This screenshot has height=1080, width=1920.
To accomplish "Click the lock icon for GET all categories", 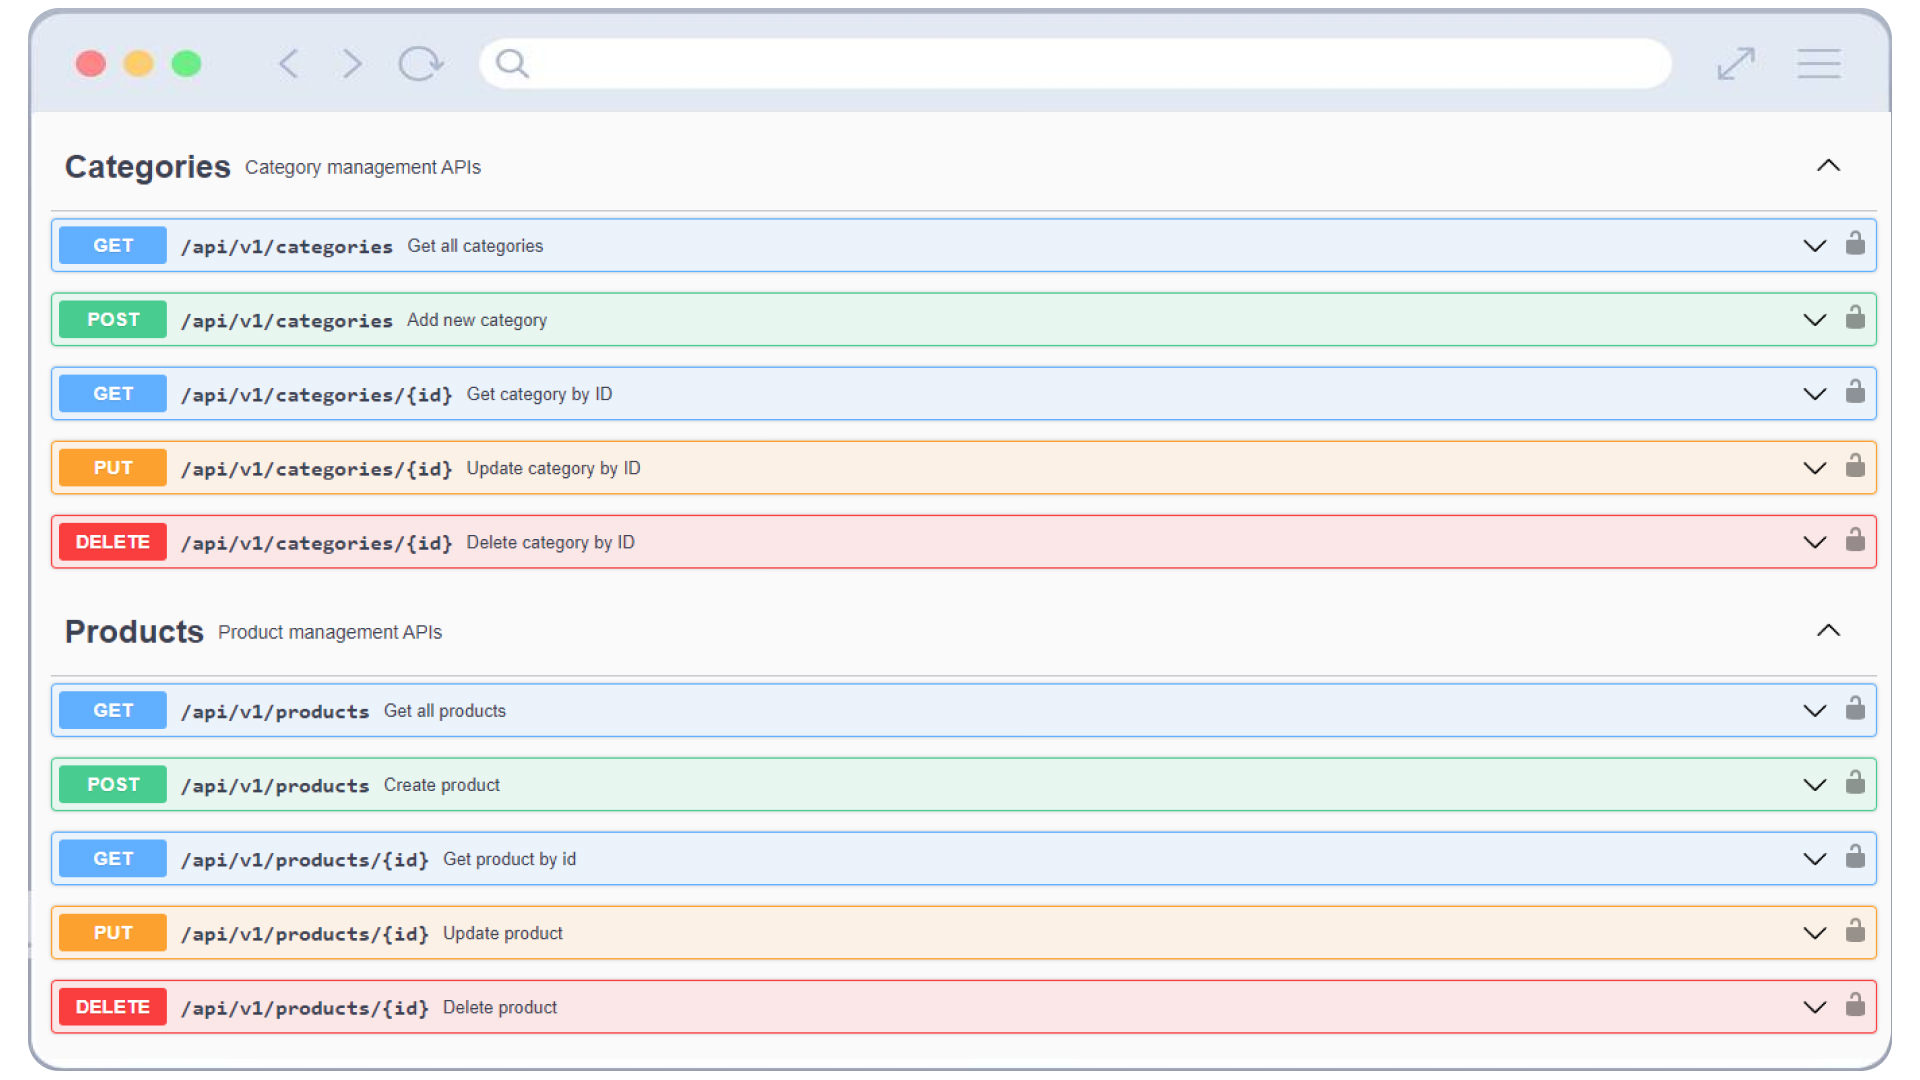I will [1855, 243].
